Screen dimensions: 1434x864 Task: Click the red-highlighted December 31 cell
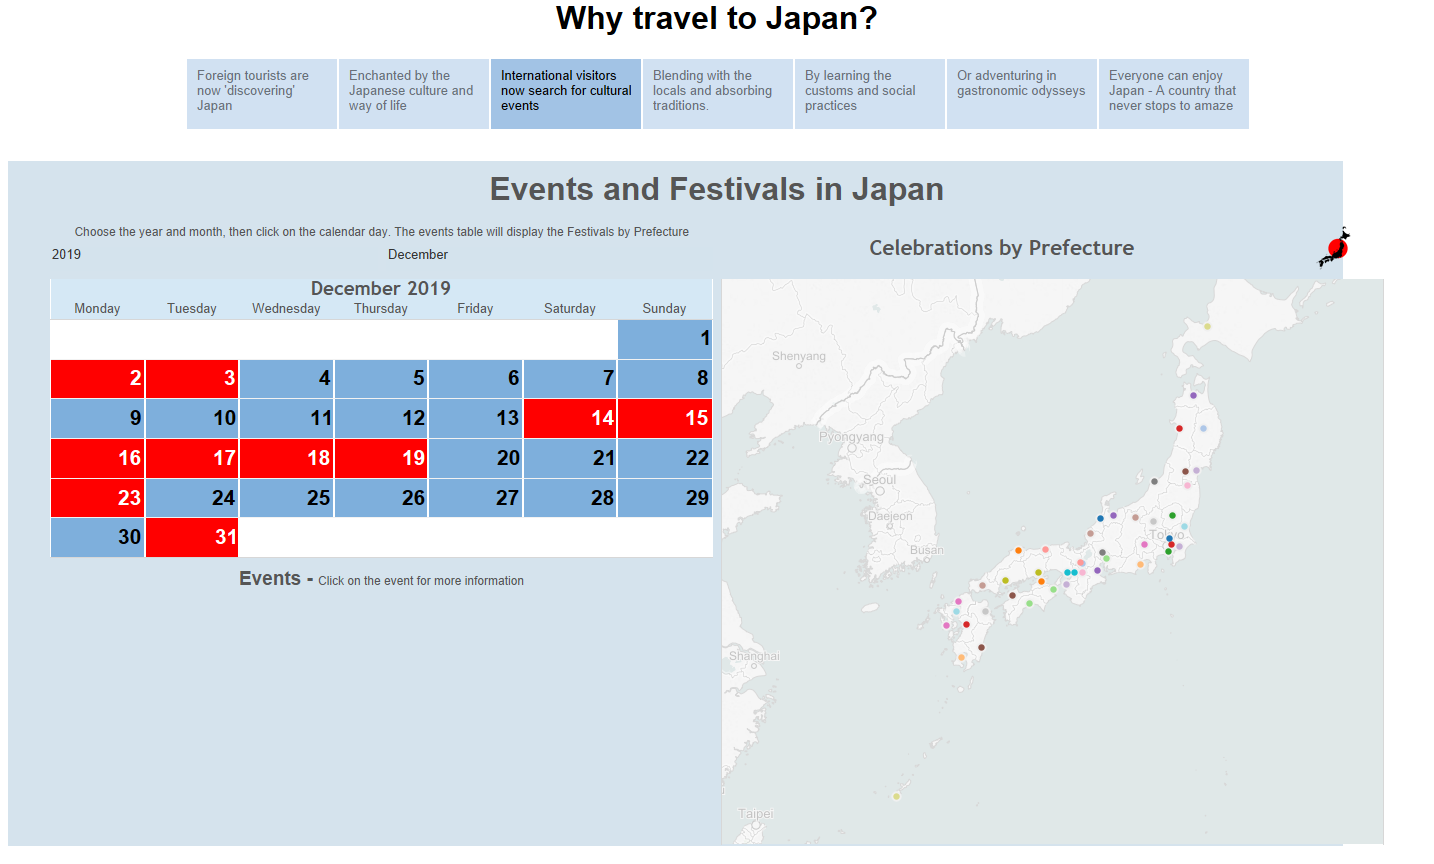click(191, 537)
